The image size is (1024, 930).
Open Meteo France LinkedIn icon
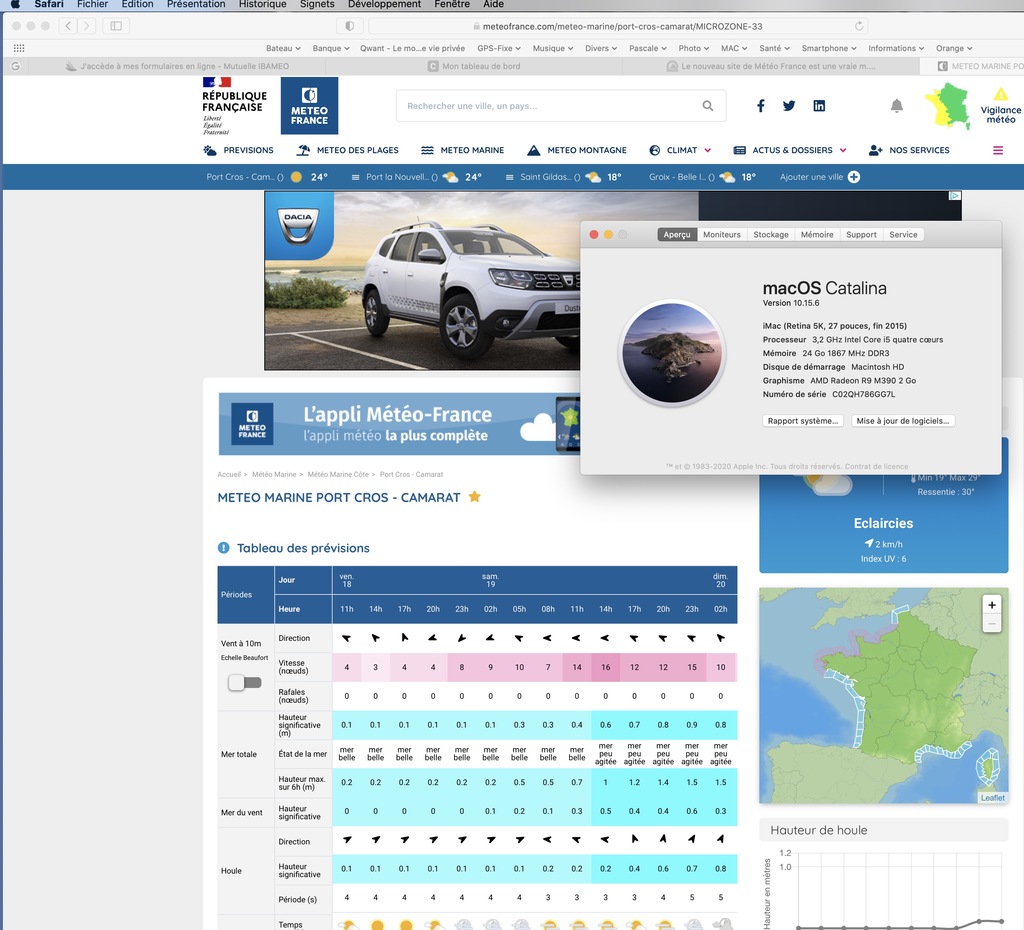819,106
